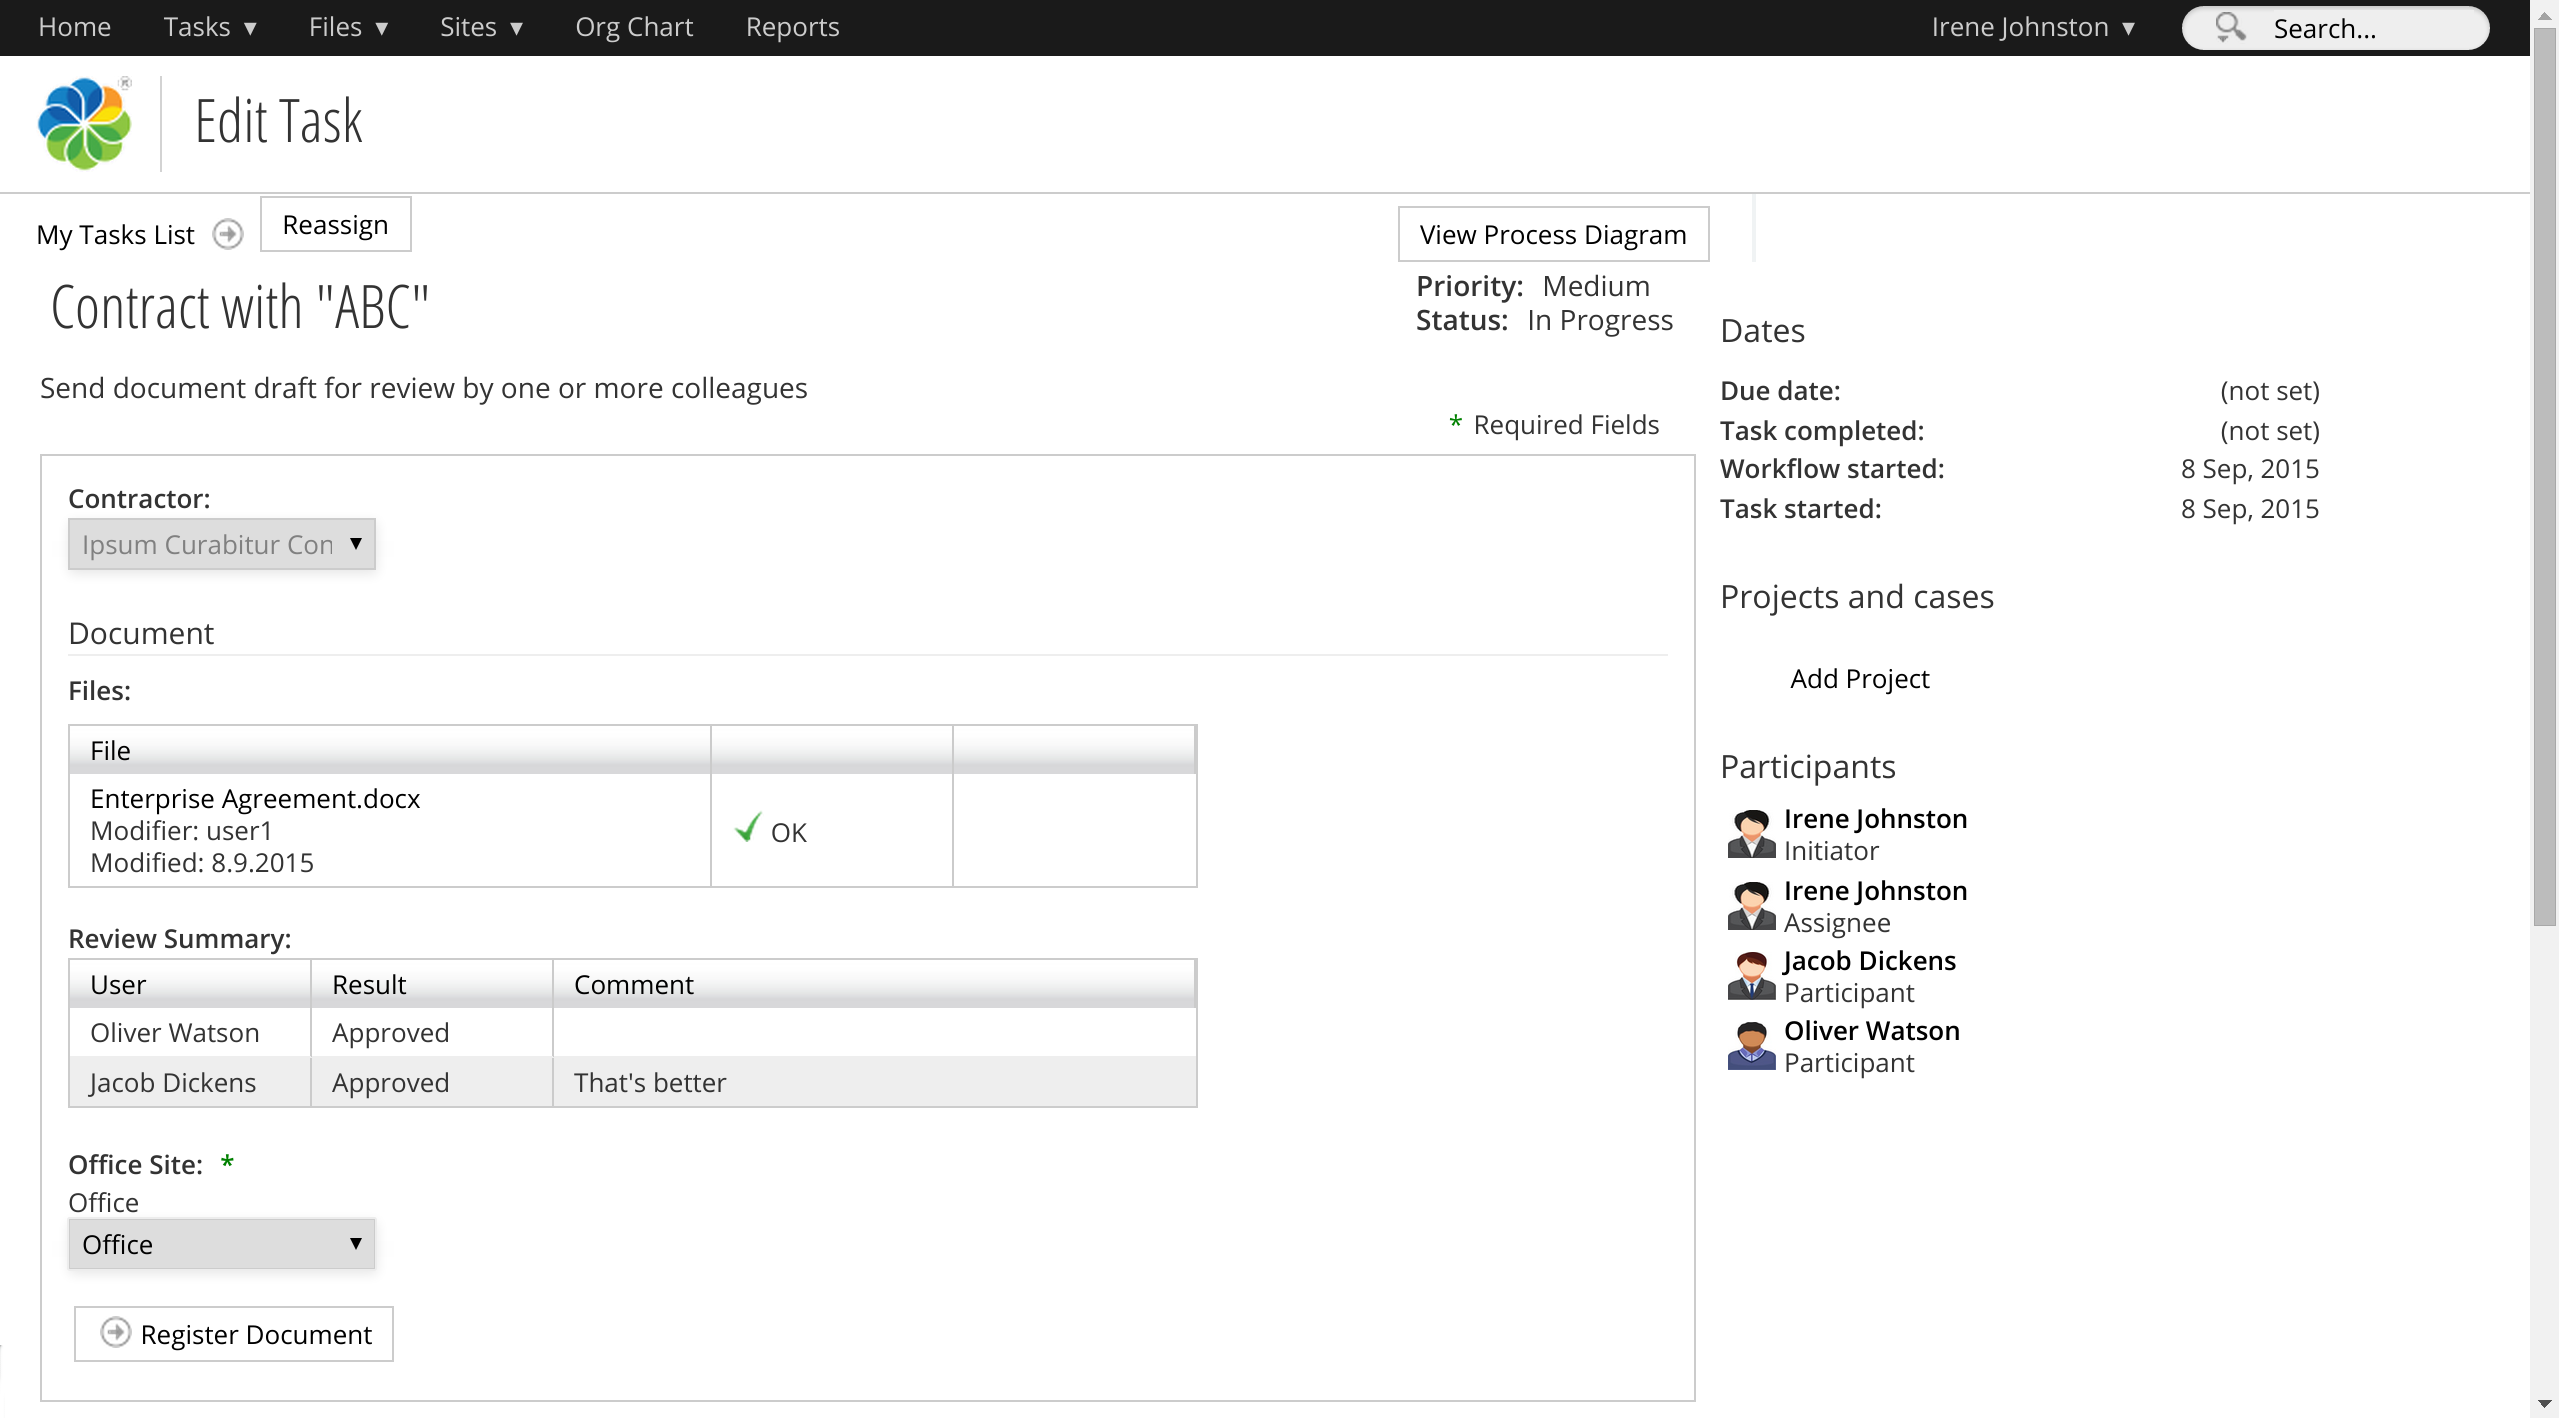This screenshot has width=2559, height=1418.
Task: Open the Tasks menu
Action: (x=210, y=27)
